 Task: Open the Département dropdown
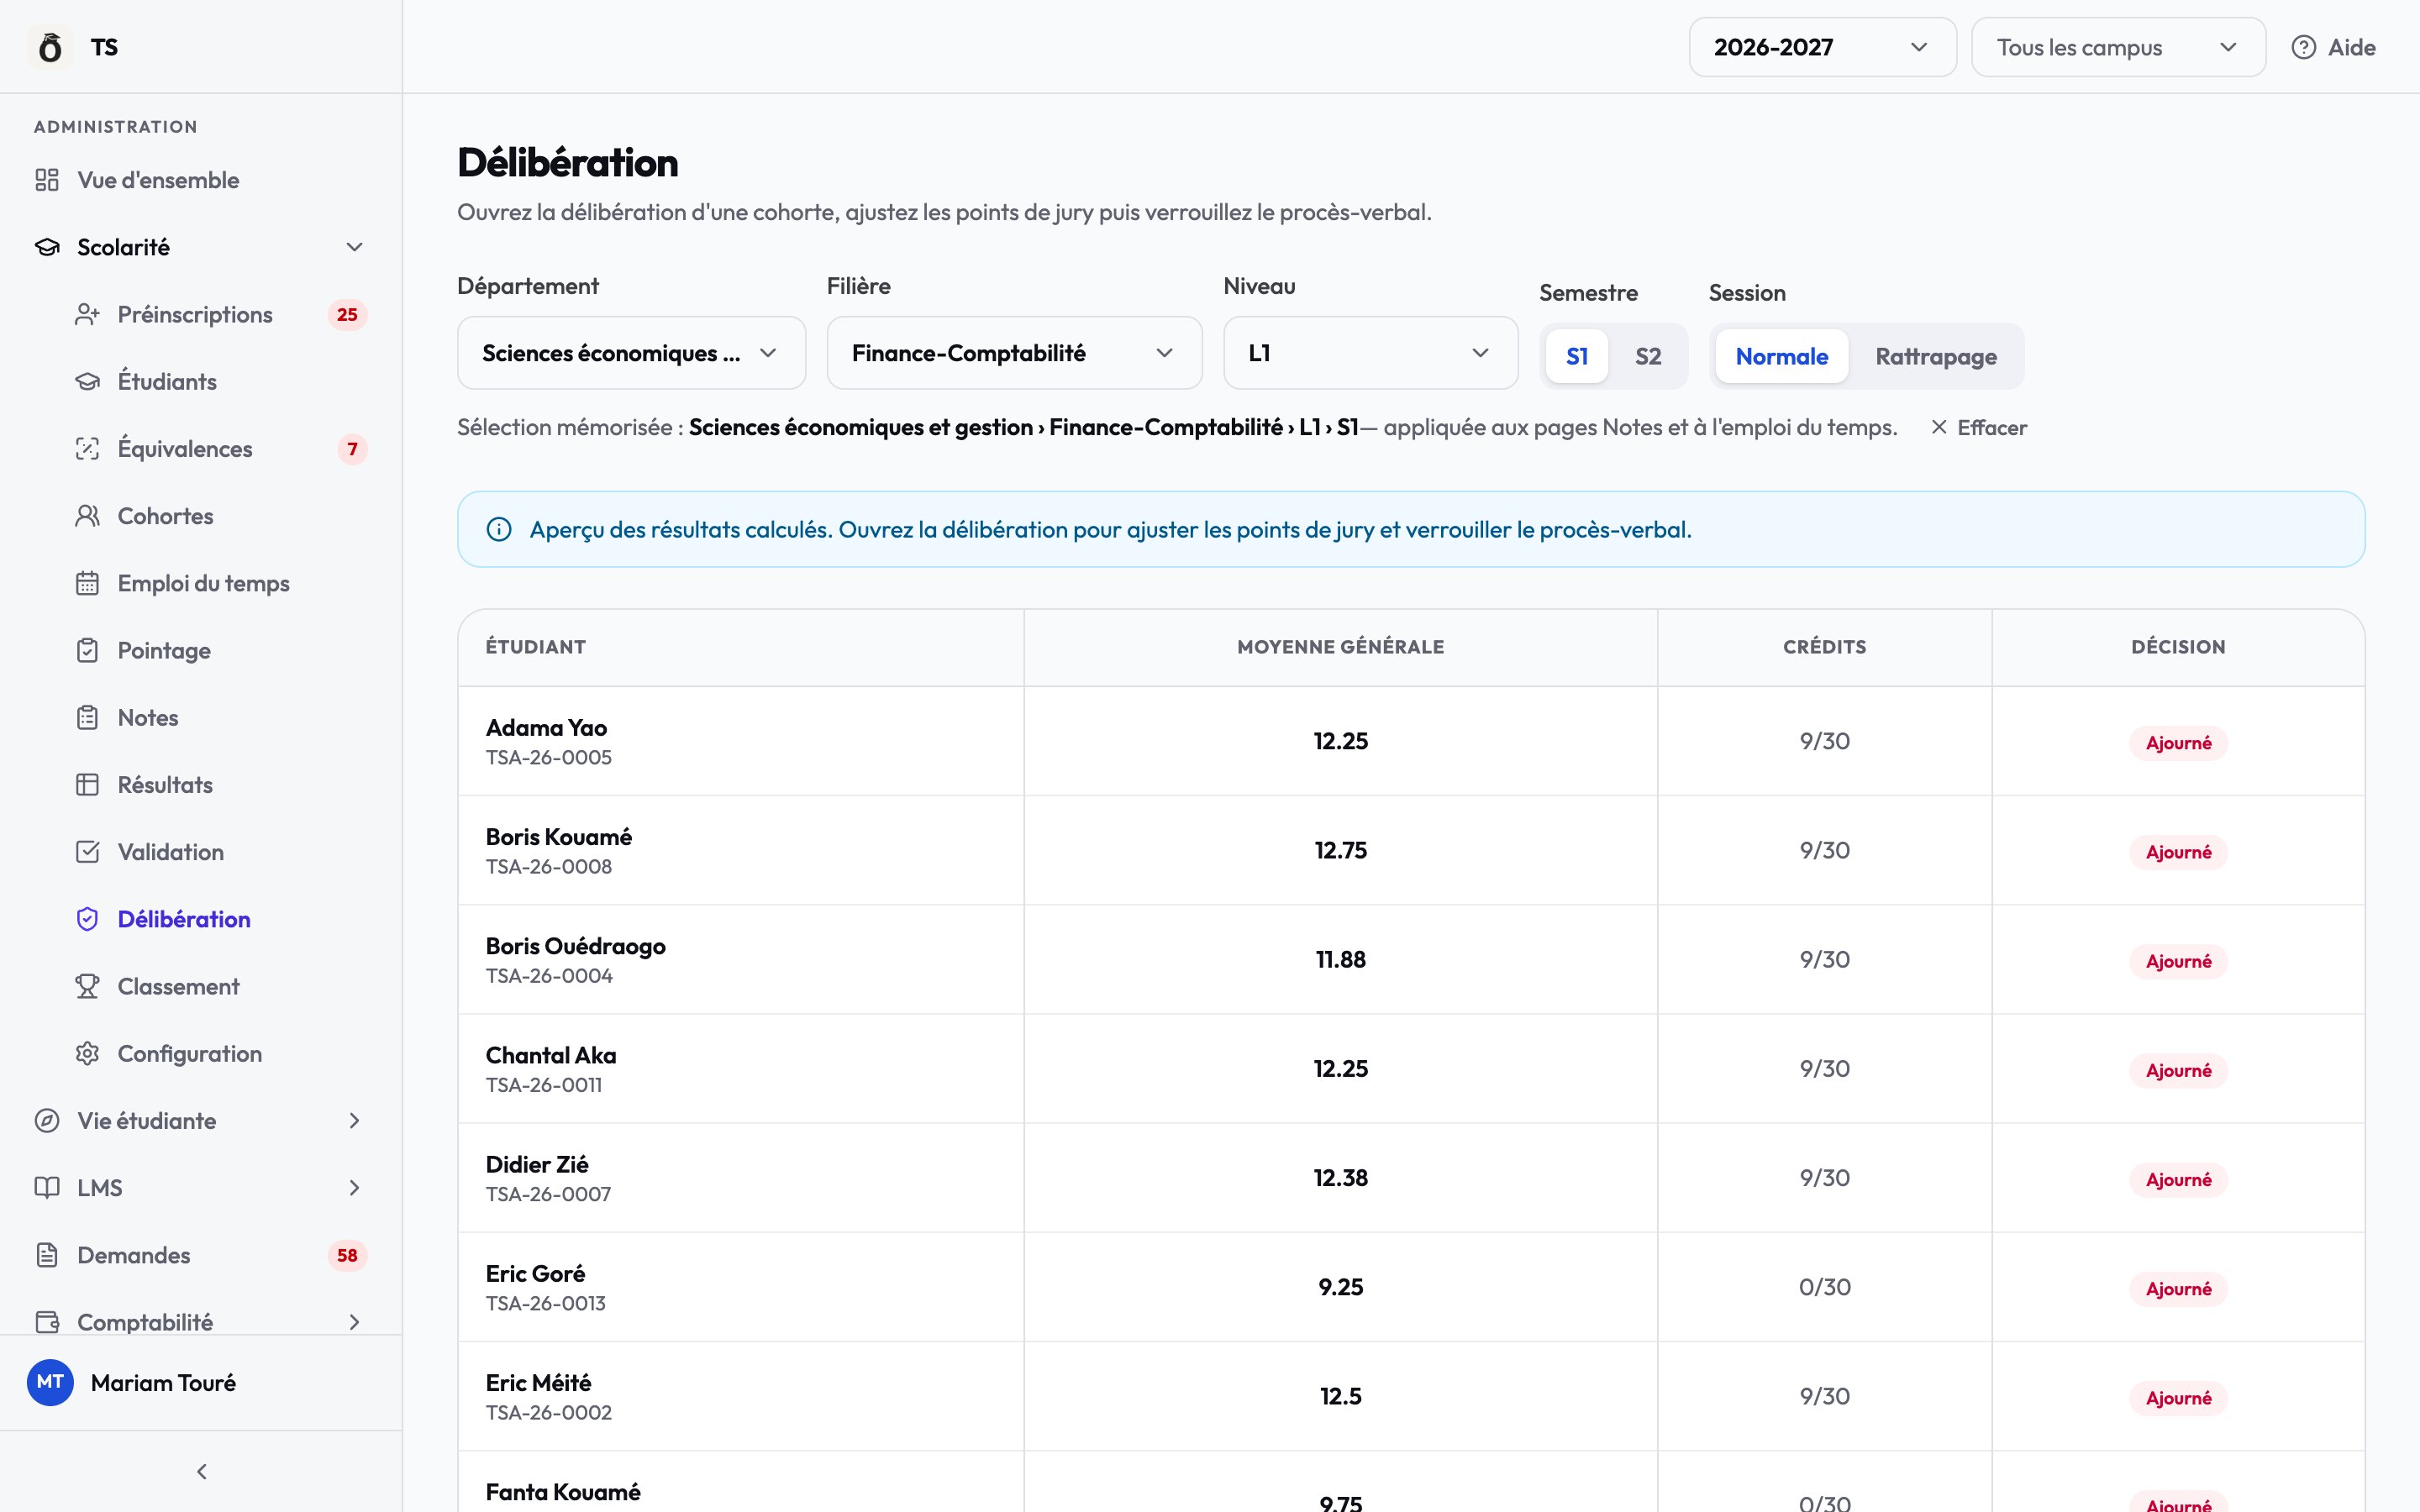coord(632,353)
